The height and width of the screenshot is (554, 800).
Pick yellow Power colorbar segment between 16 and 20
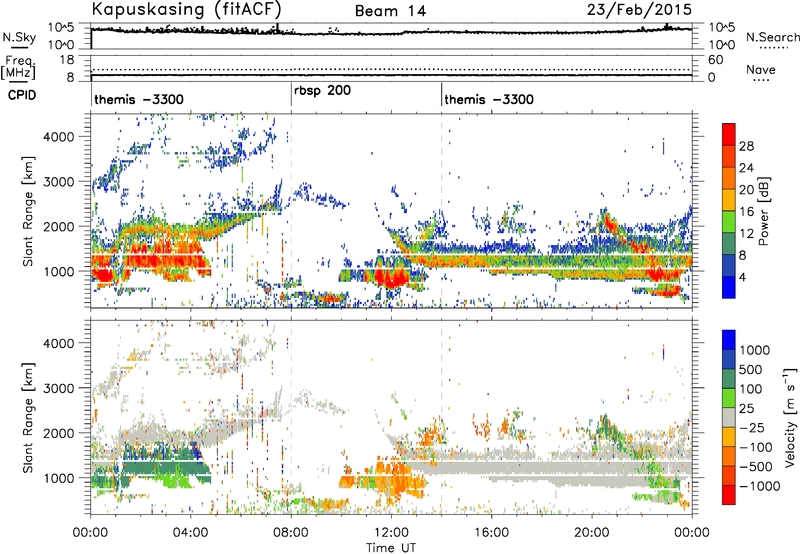pyautogui.click(x=729, y=200)
